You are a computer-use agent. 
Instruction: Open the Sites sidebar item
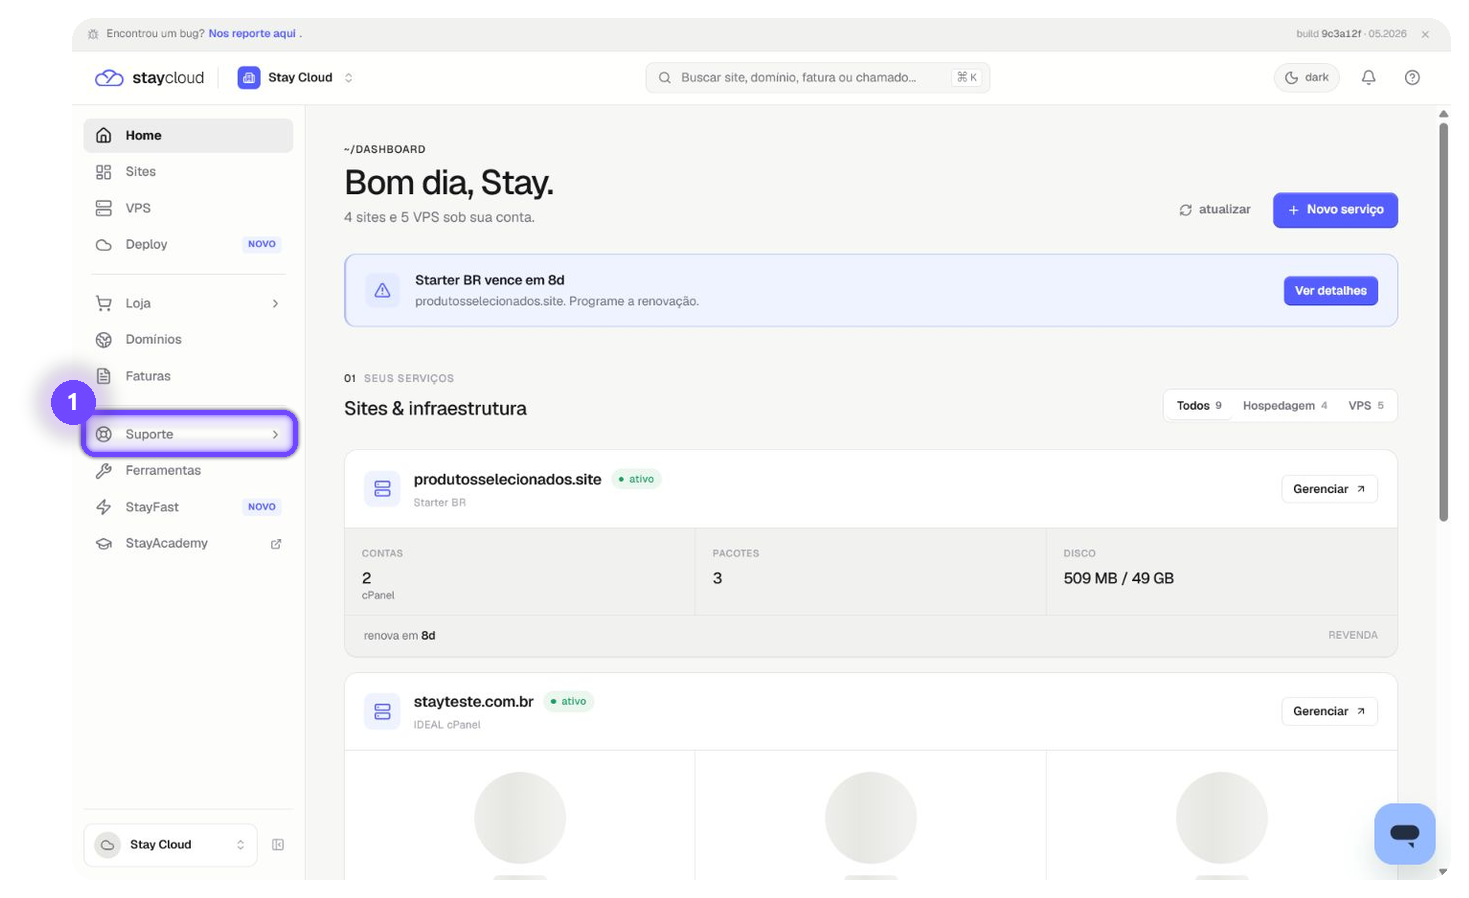[188, 172]
